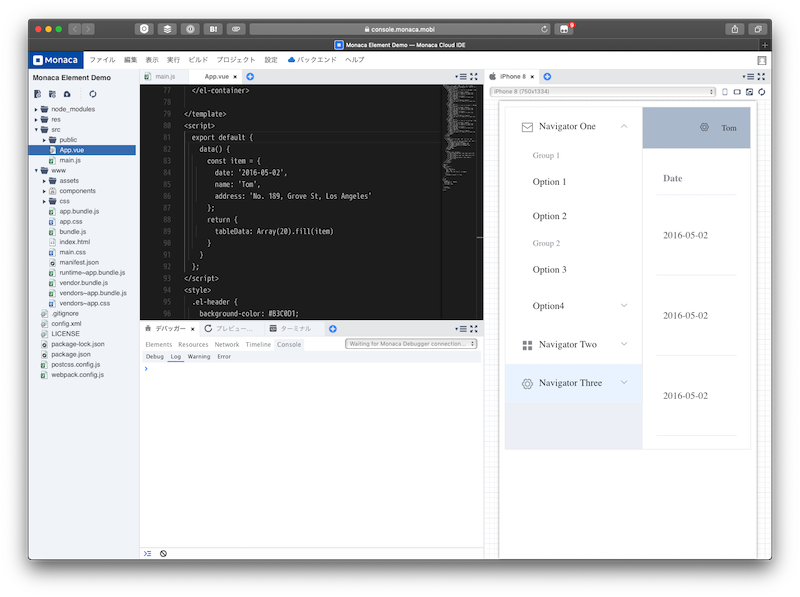The image size is (800, 597).
Task: Select Option 3 in the preview menu
Action: click(549, 269)
